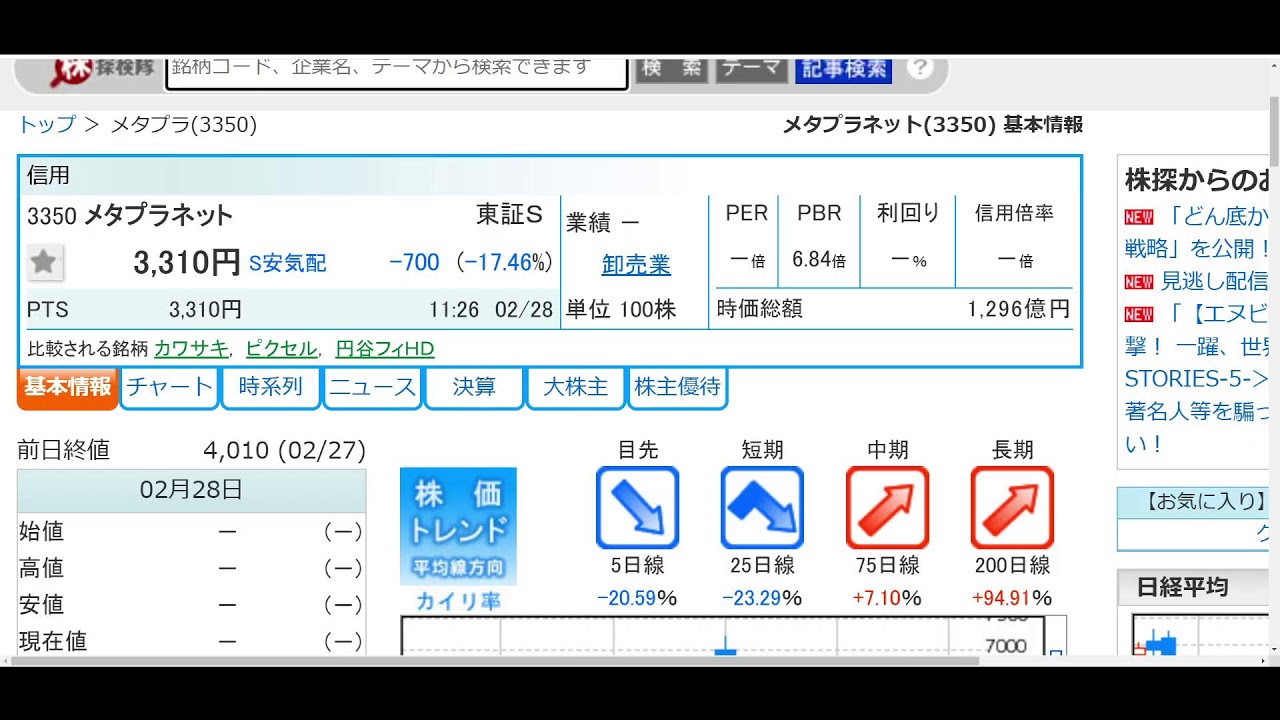
Task: Click the 東証S market label
Action: 509,214
